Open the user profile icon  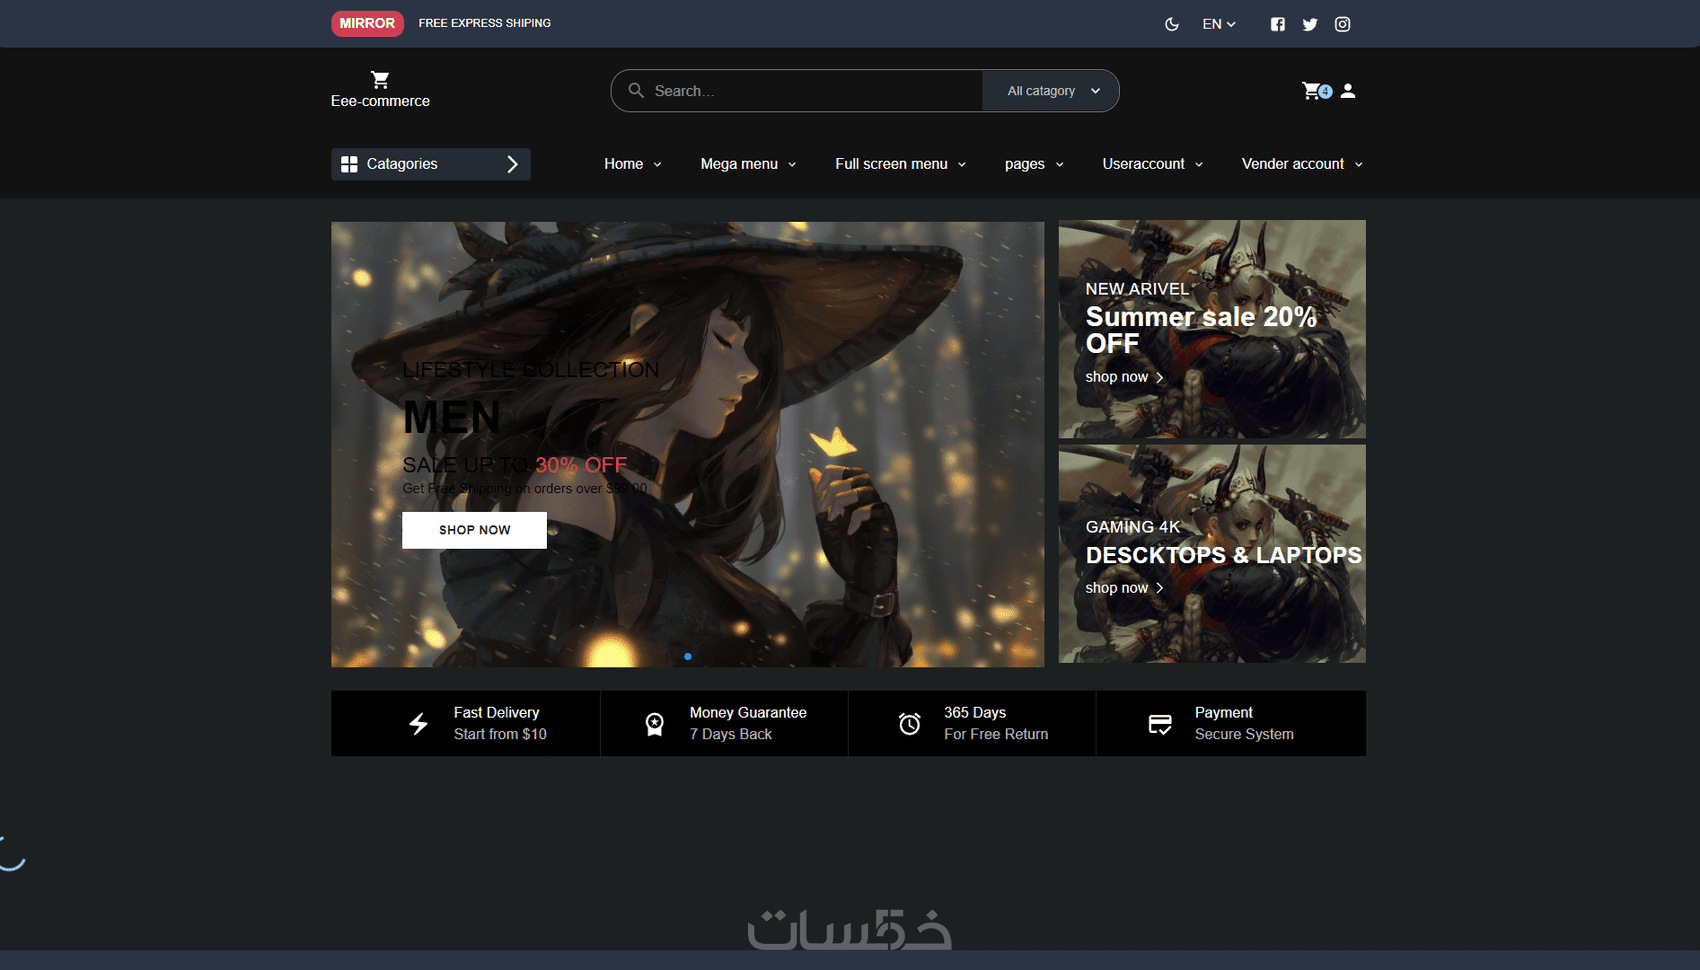point(1348,91)
